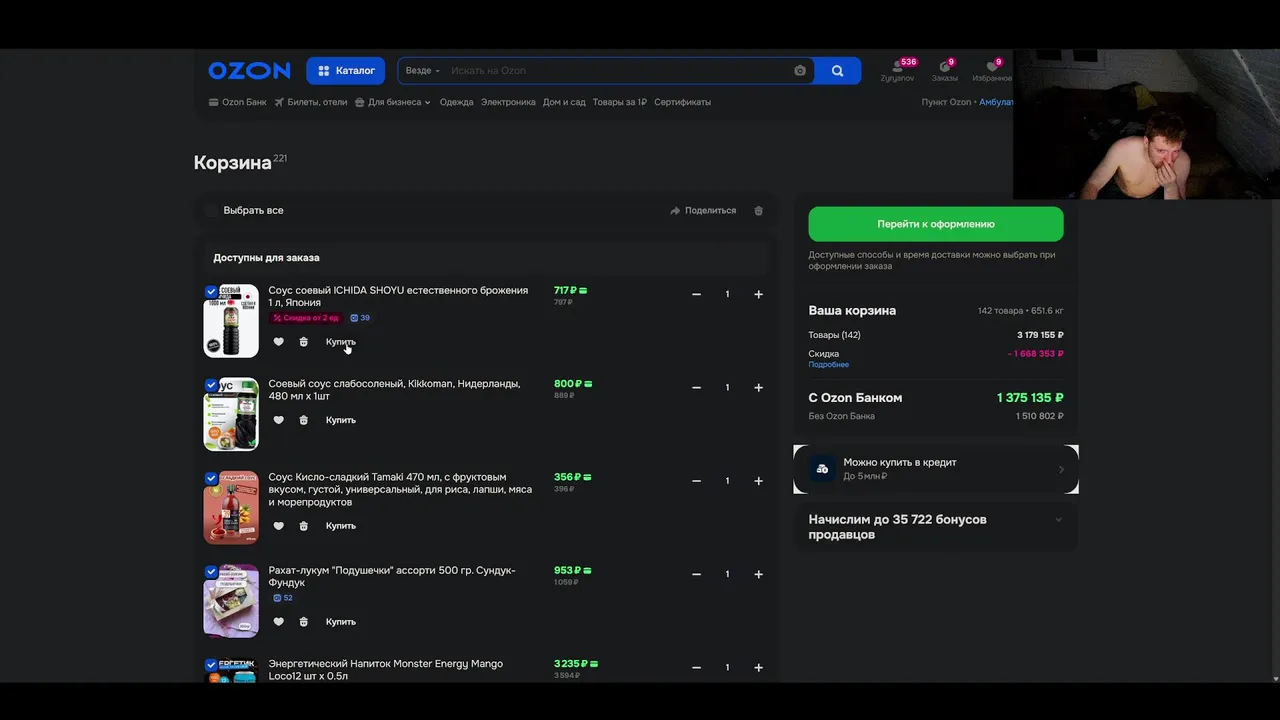Viewport: 1280px width, 720px height.
Task: Open the Рахат-лукум product thumbnail
Action: (231, 601)
